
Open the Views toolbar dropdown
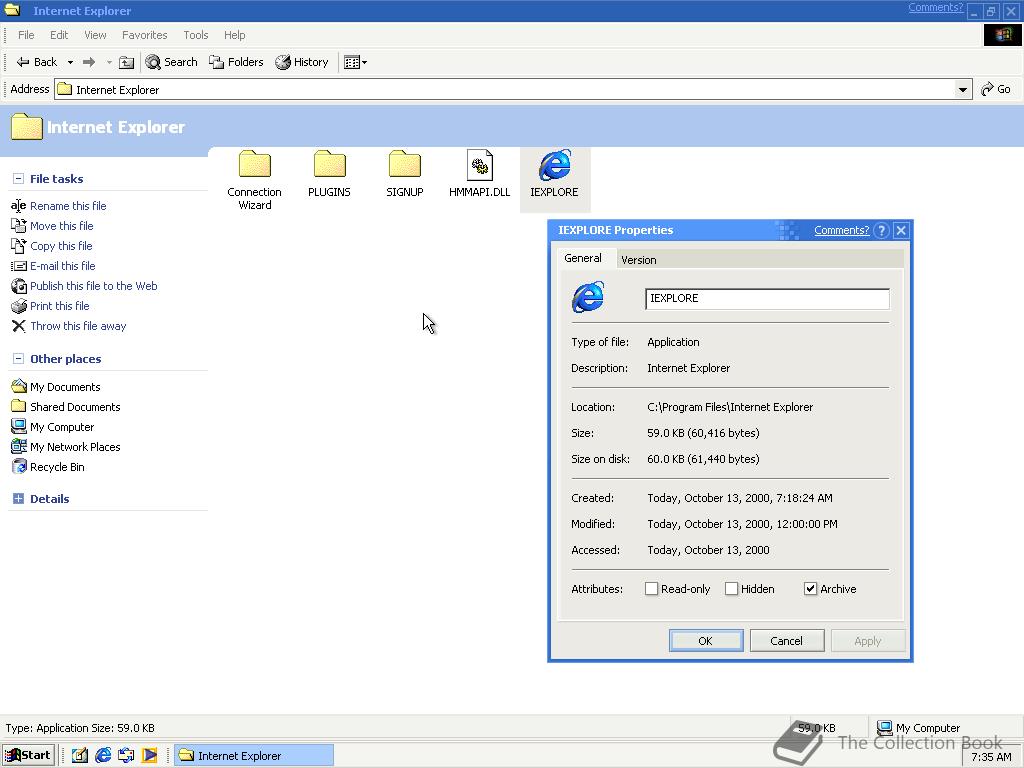pos(355,62)
